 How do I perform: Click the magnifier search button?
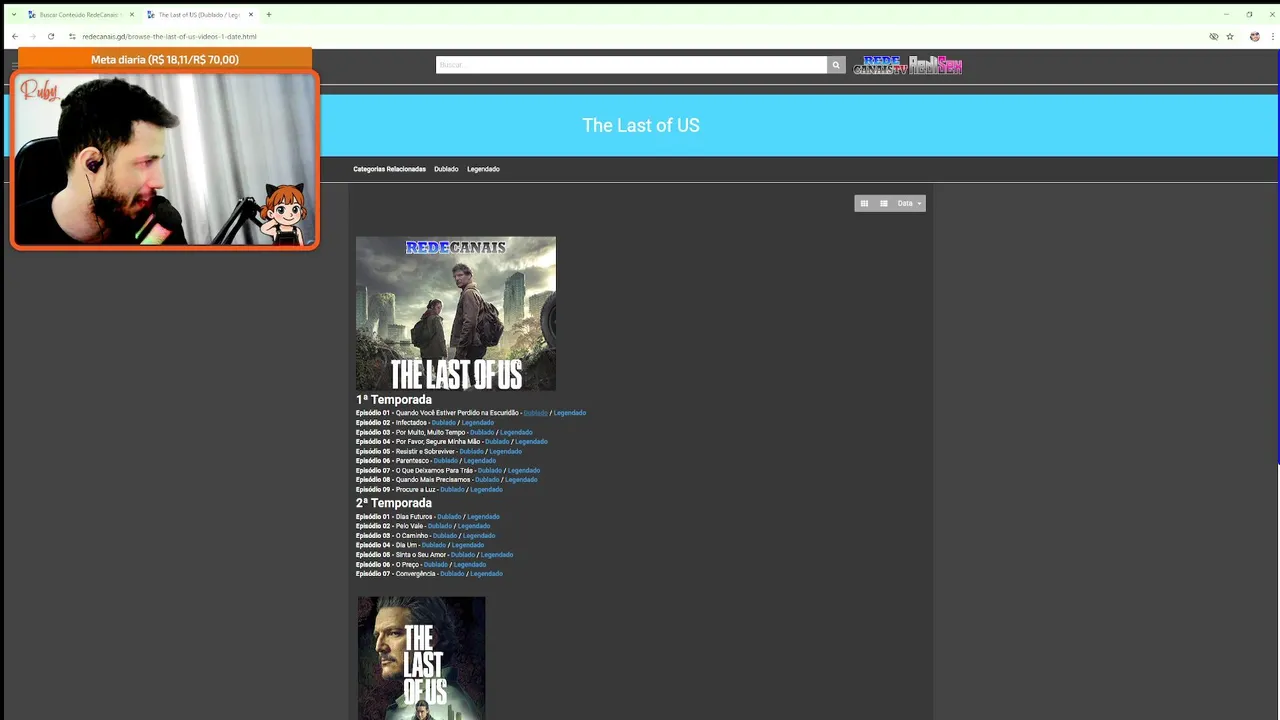click(x=836, y=65)
